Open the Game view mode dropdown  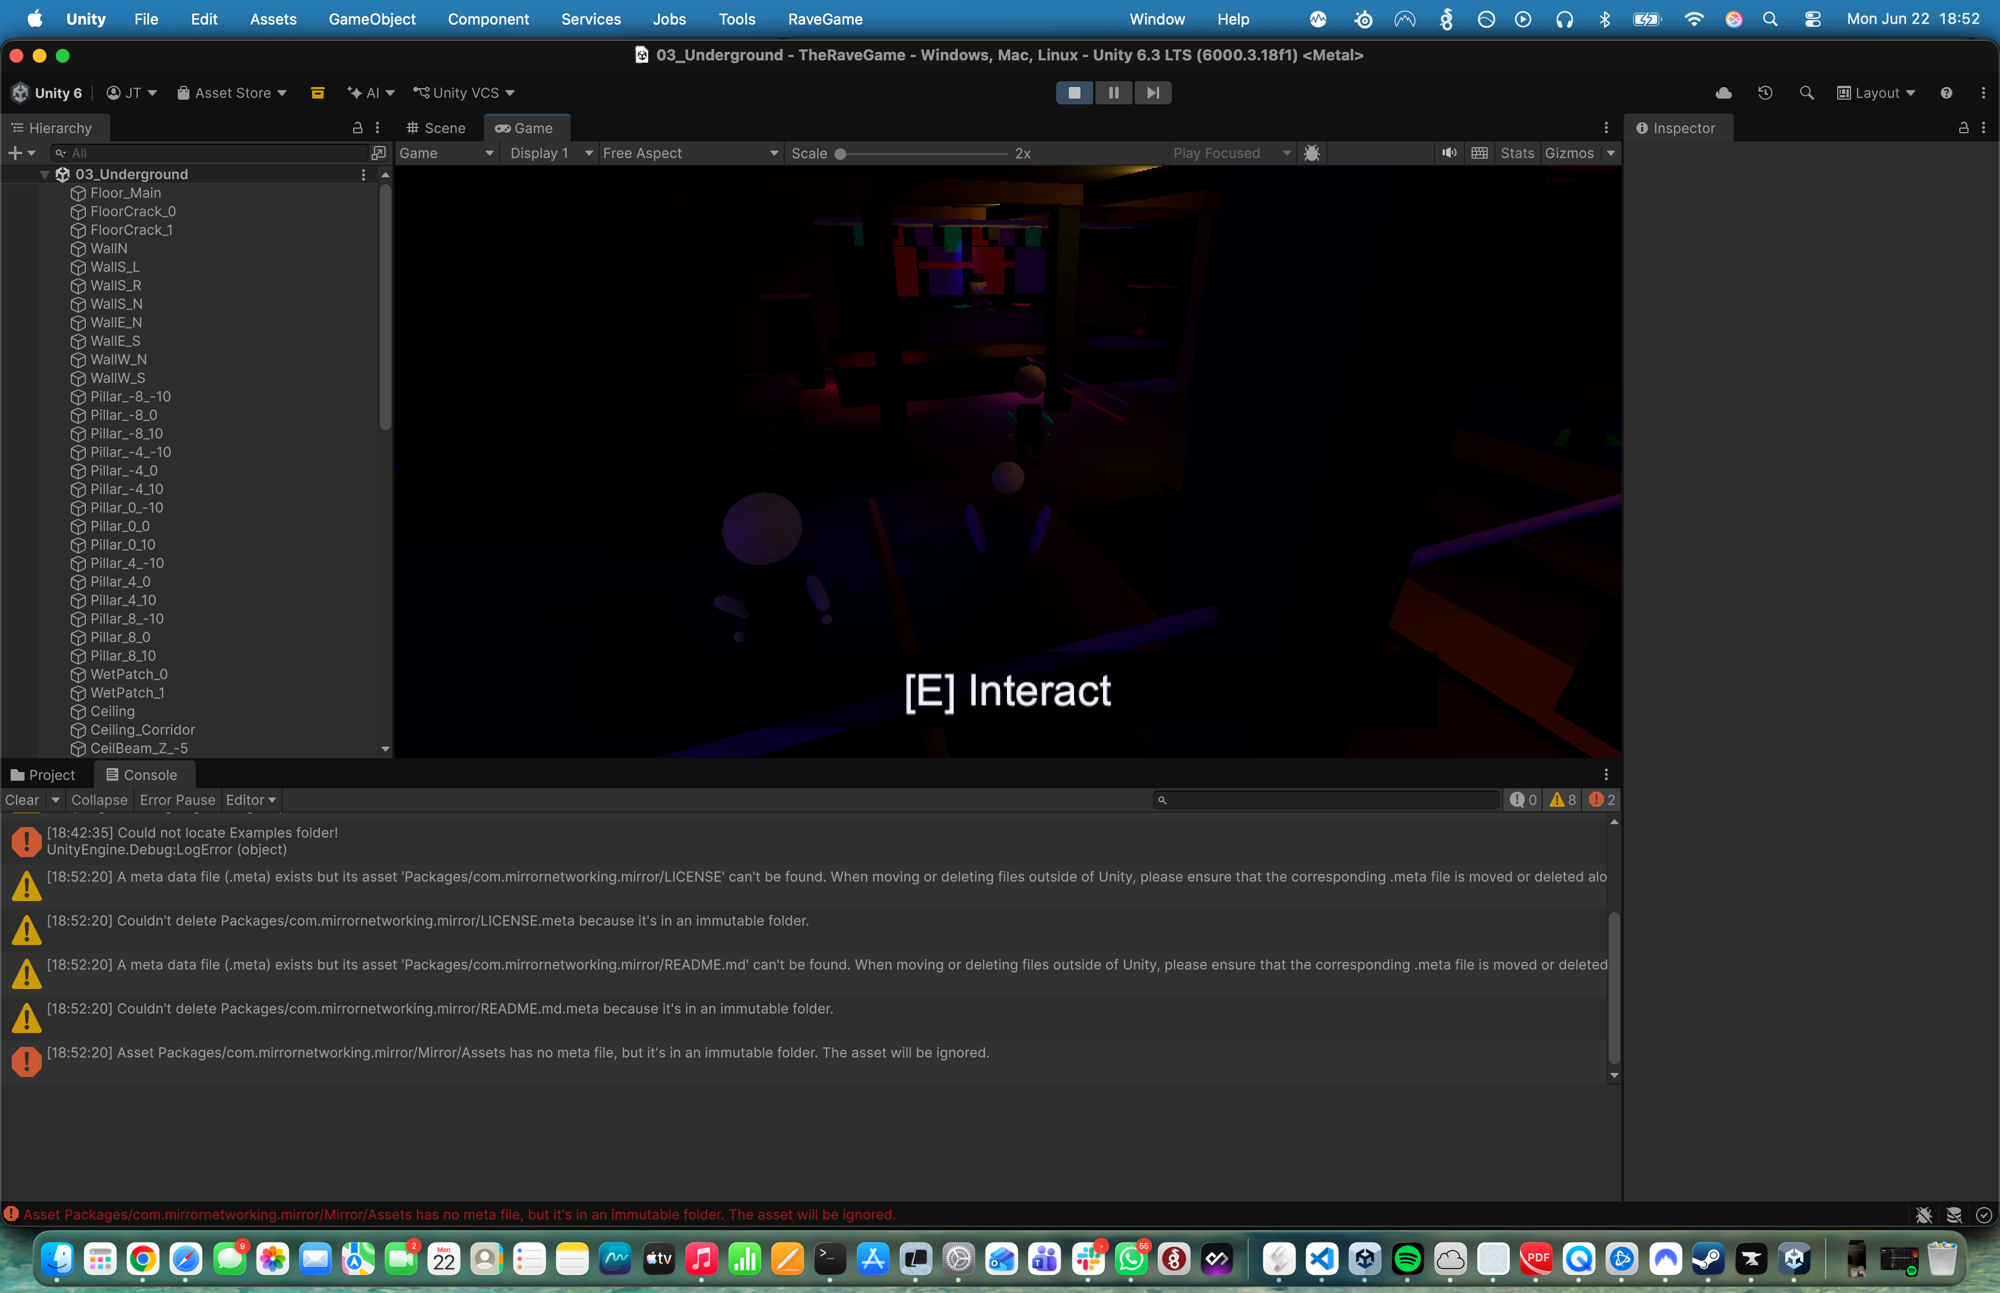pyautogui.click(x=446, y=153)
